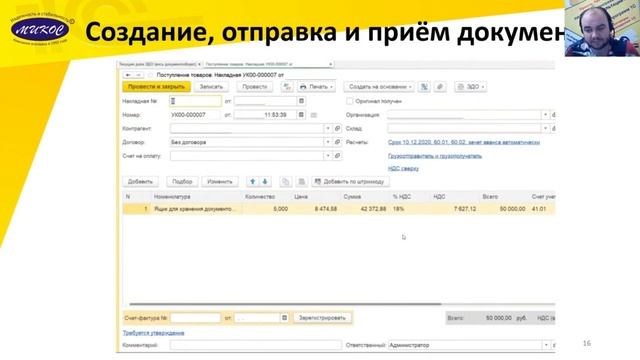Close the Текущие дела ЭДО tab

coord(199,64)
